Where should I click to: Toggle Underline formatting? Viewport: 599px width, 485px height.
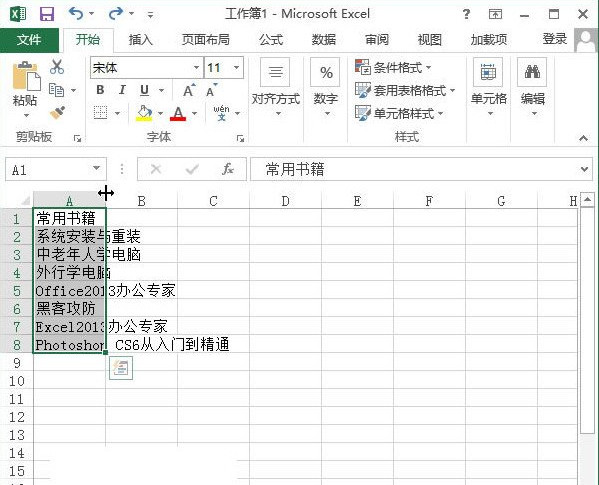(x=144, y=91)
